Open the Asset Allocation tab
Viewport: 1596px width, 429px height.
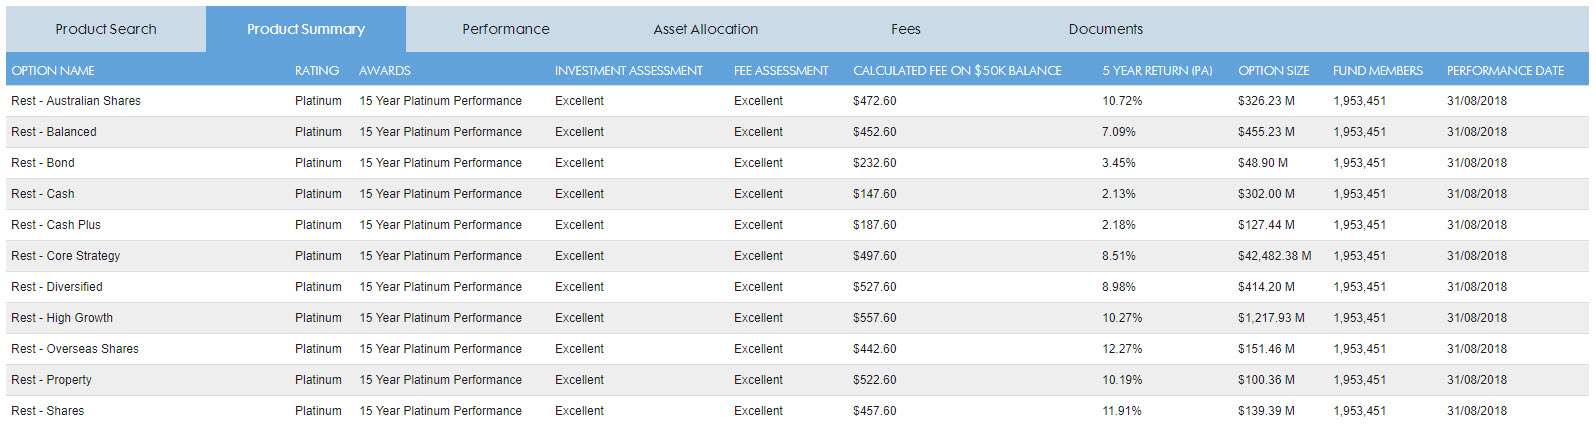pos(706,29)
